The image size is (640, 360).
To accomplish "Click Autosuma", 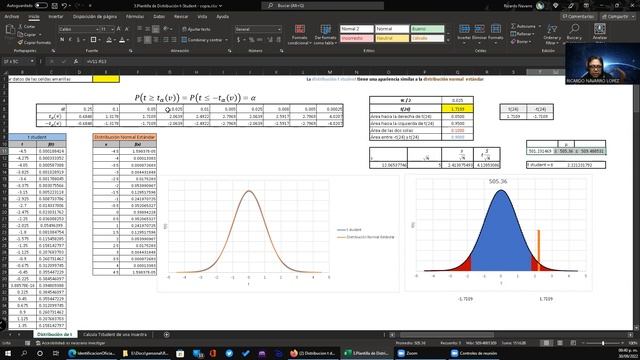I will [x=523, y=26].
